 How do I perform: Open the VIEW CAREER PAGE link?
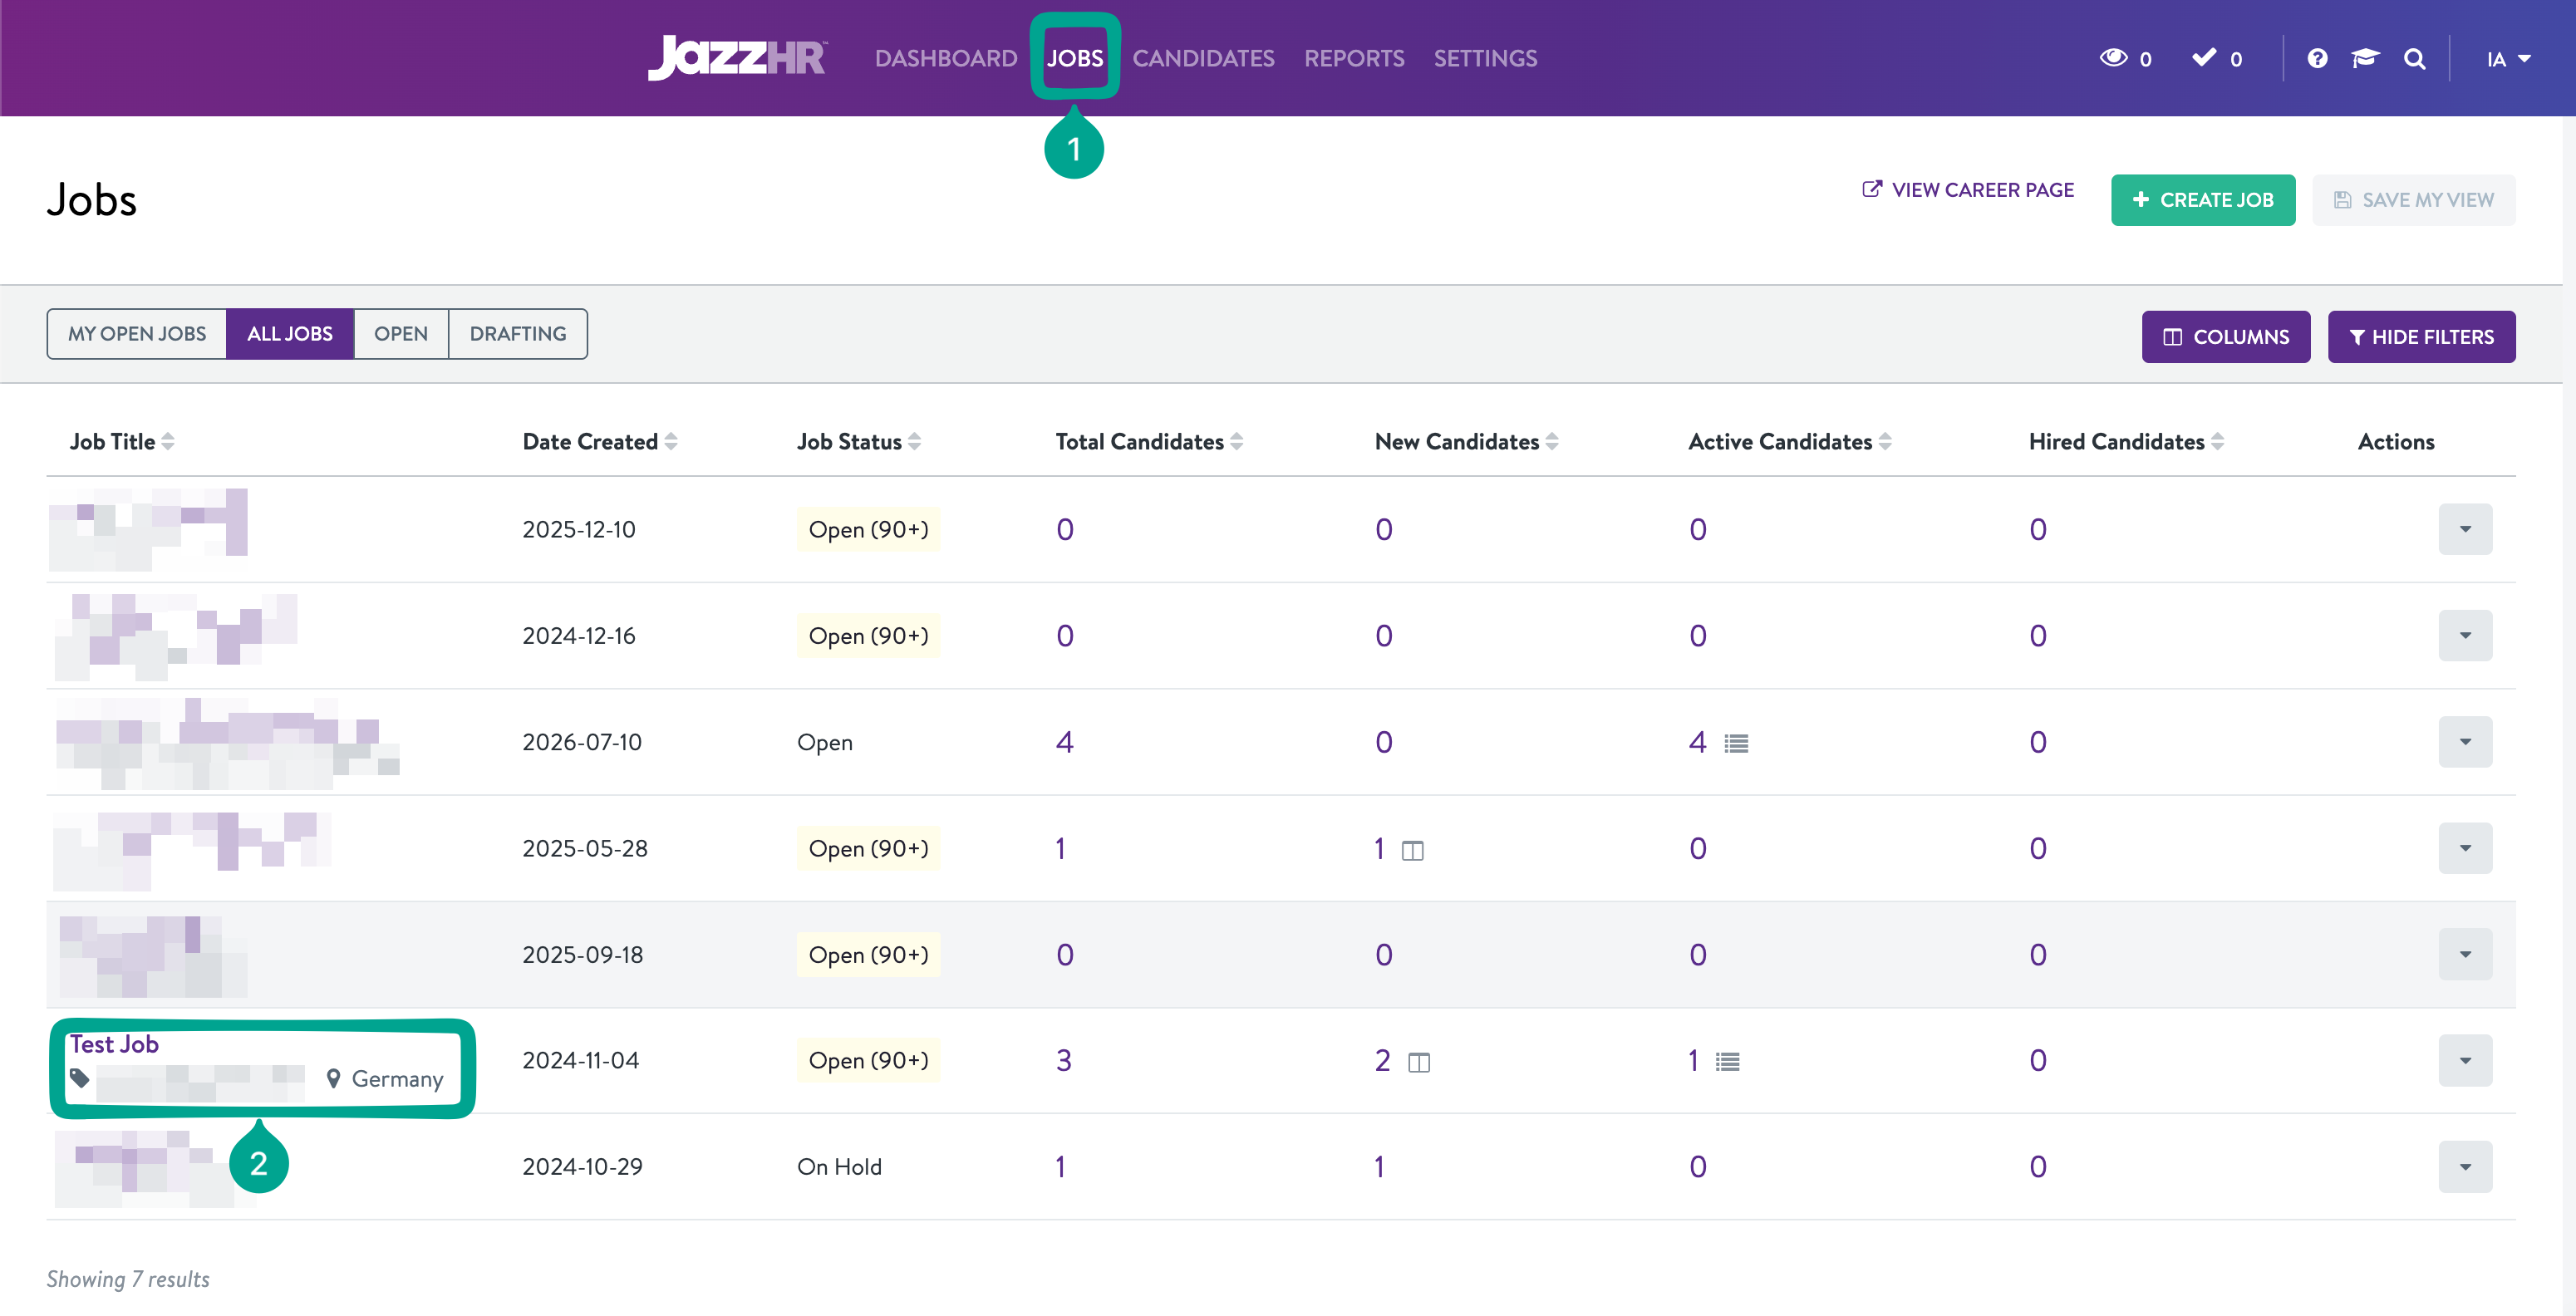point(1967,190)
